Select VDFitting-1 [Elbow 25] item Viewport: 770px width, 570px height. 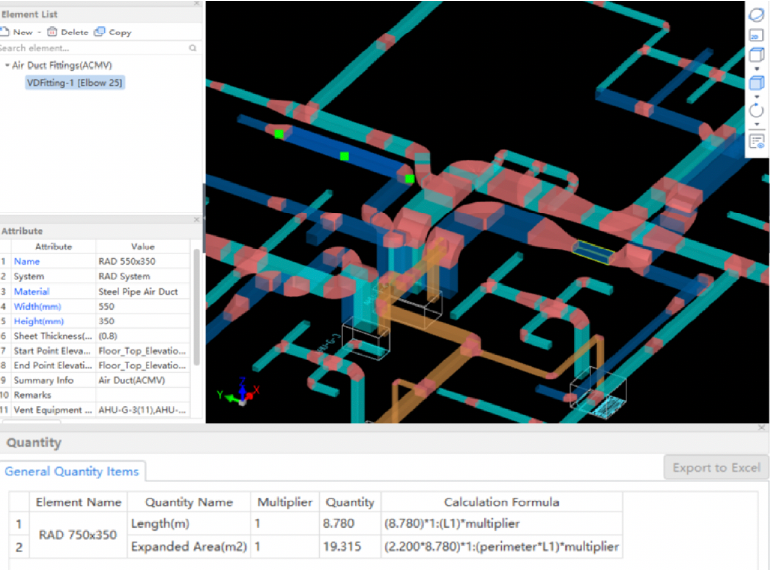coord(75,83)
